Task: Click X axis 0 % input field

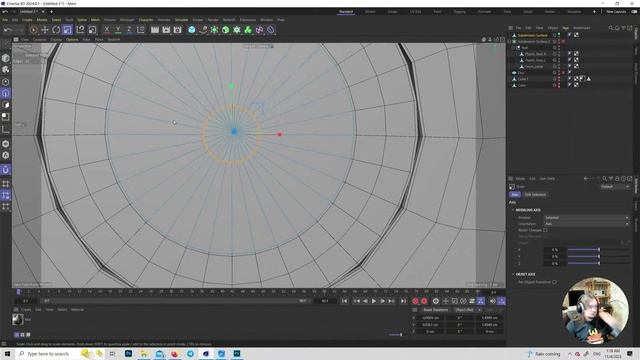Action: 554,250
